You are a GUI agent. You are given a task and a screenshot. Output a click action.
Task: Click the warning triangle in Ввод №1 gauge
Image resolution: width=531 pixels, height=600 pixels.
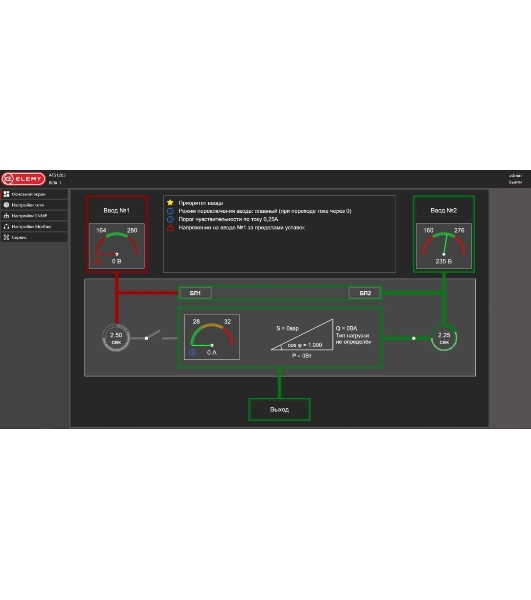coord(98,261)
